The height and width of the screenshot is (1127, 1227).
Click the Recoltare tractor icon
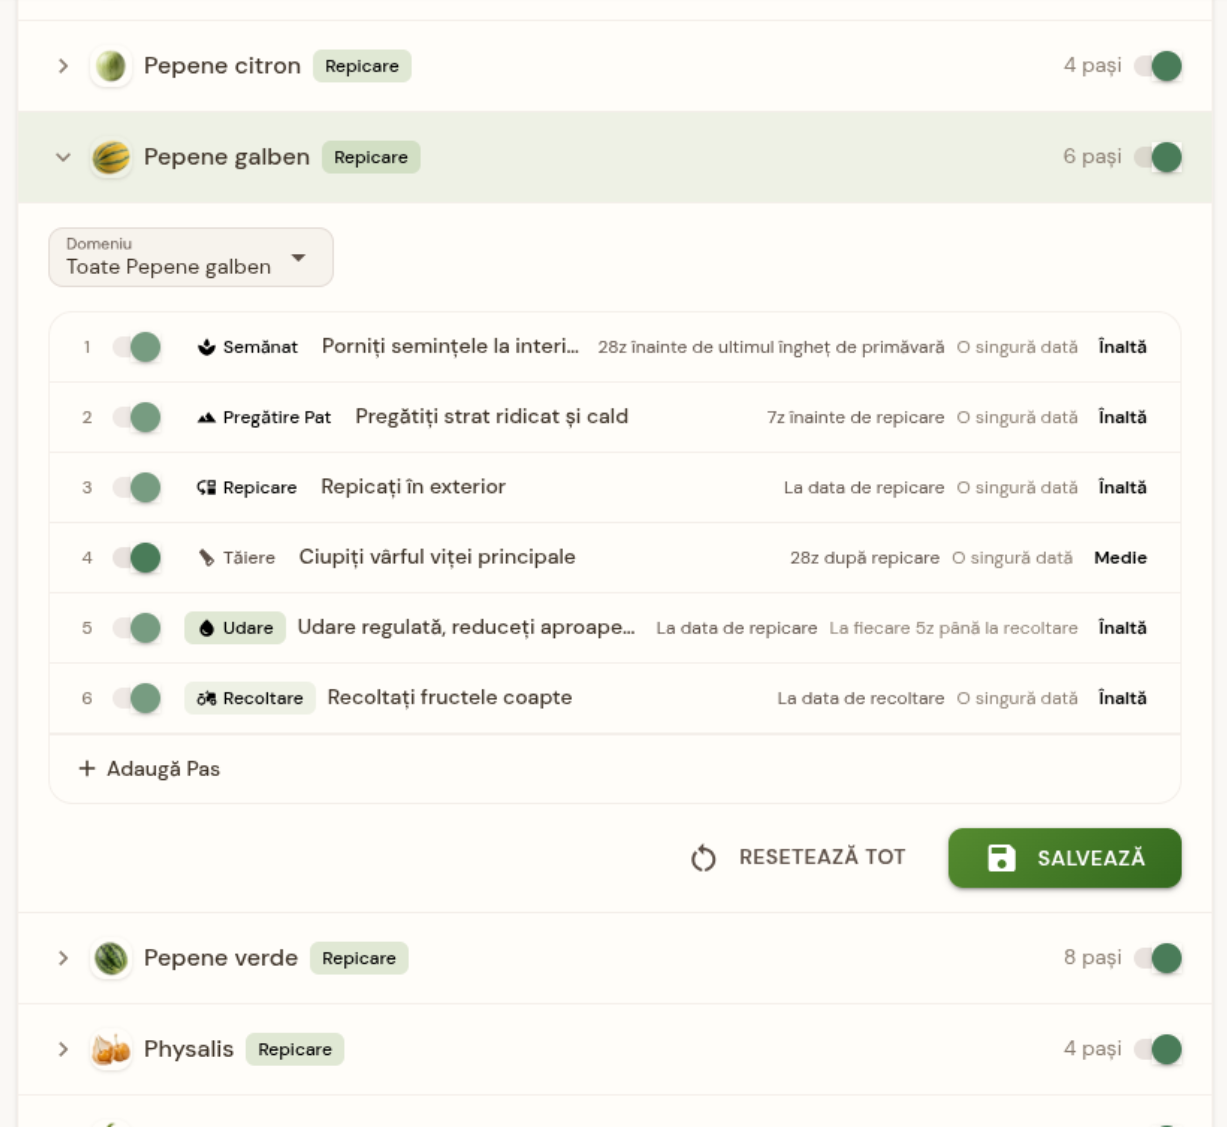coord(207,698)
